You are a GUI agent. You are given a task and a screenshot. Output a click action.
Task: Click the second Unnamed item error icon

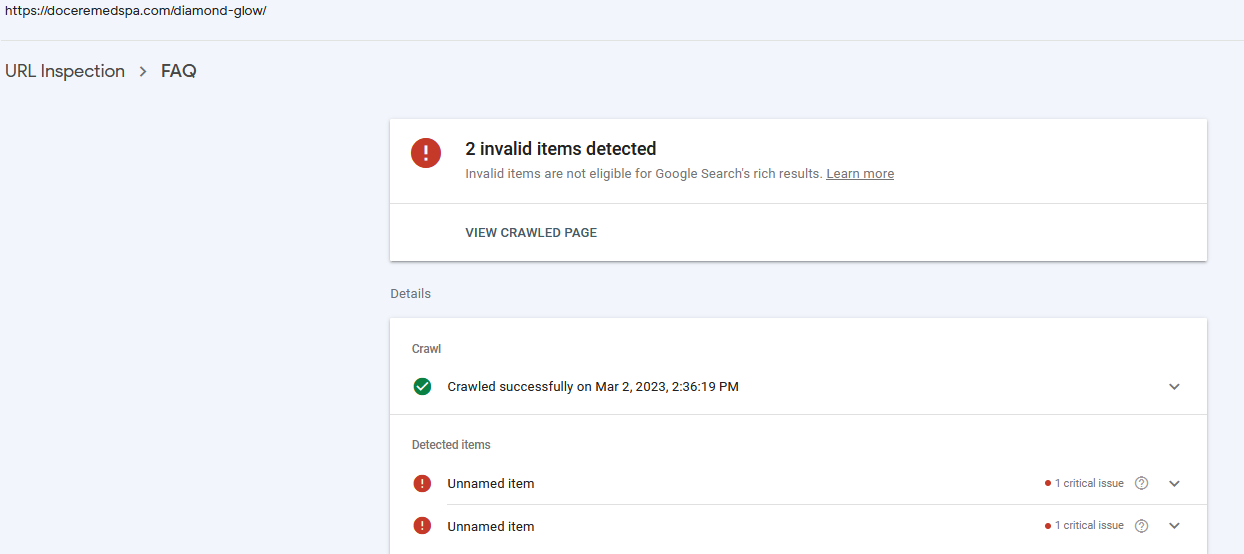[422, 526]
